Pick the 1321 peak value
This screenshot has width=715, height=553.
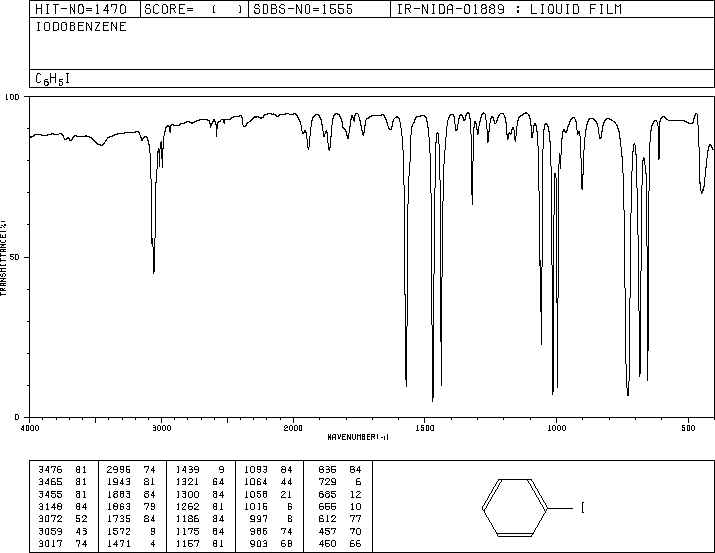tap(187, 482)
